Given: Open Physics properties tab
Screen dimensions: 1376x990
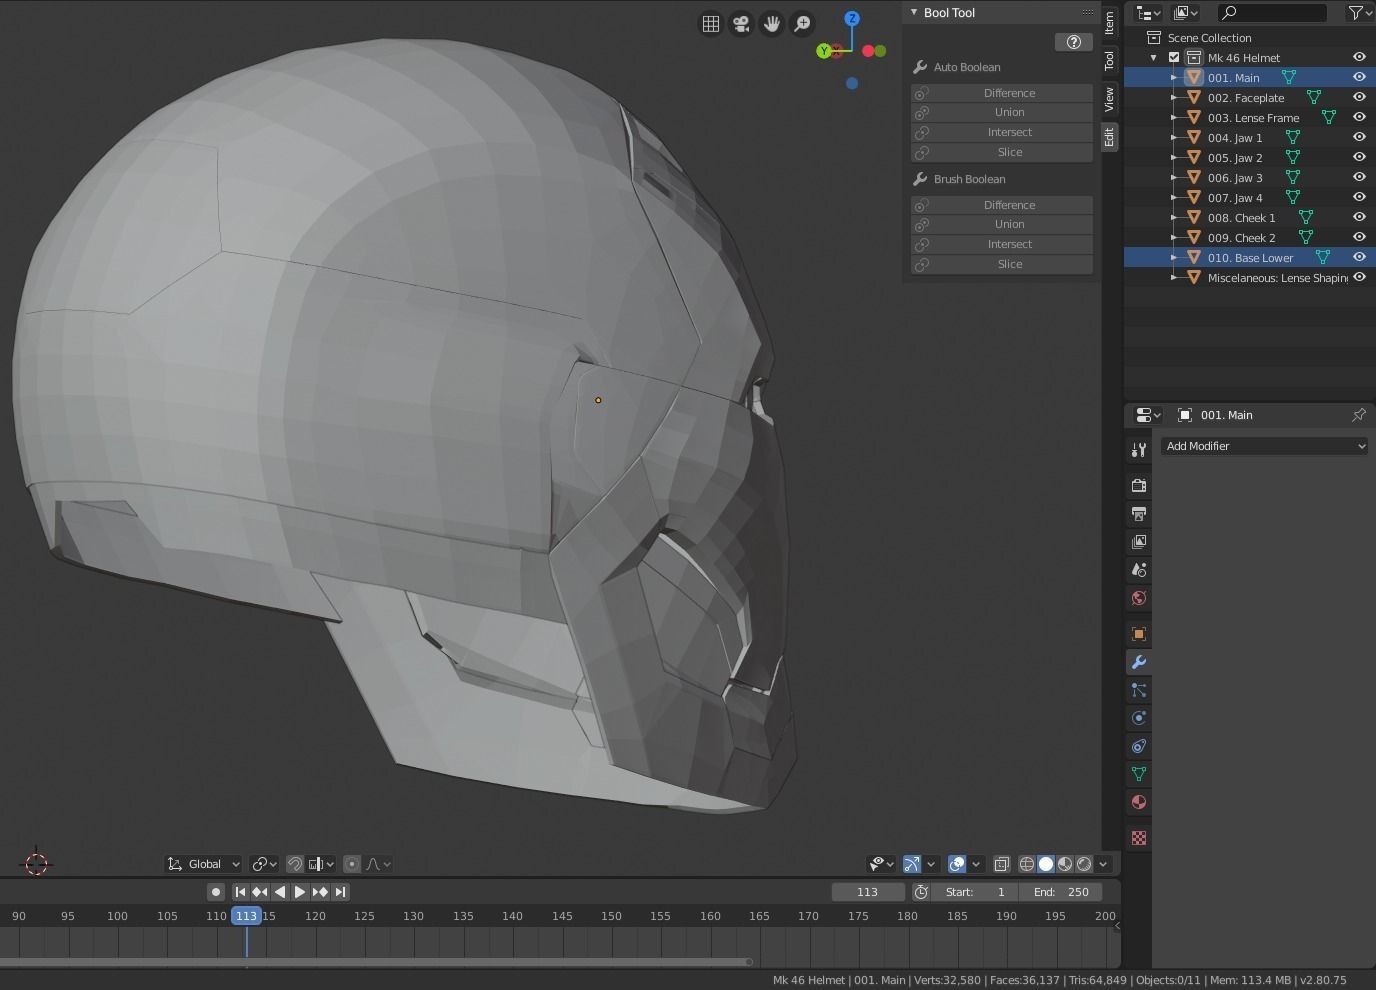Looking at the screenshot, I should 1139,718.
